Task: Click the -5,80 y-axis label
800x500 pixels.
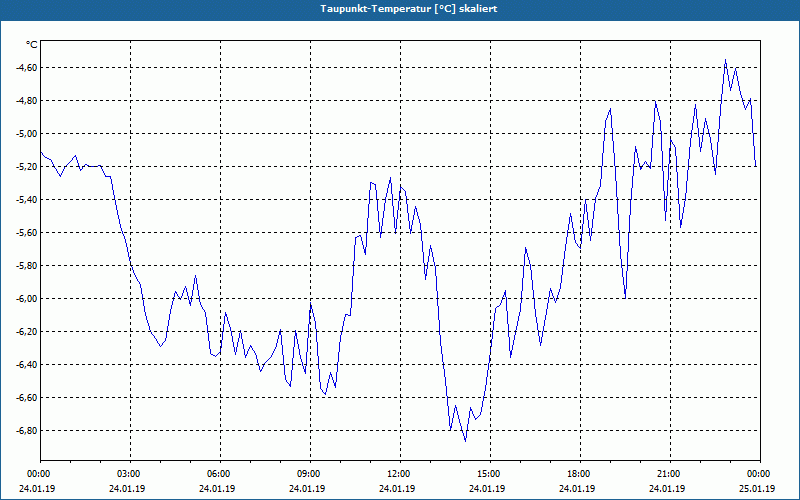Action: click(27, 266)
